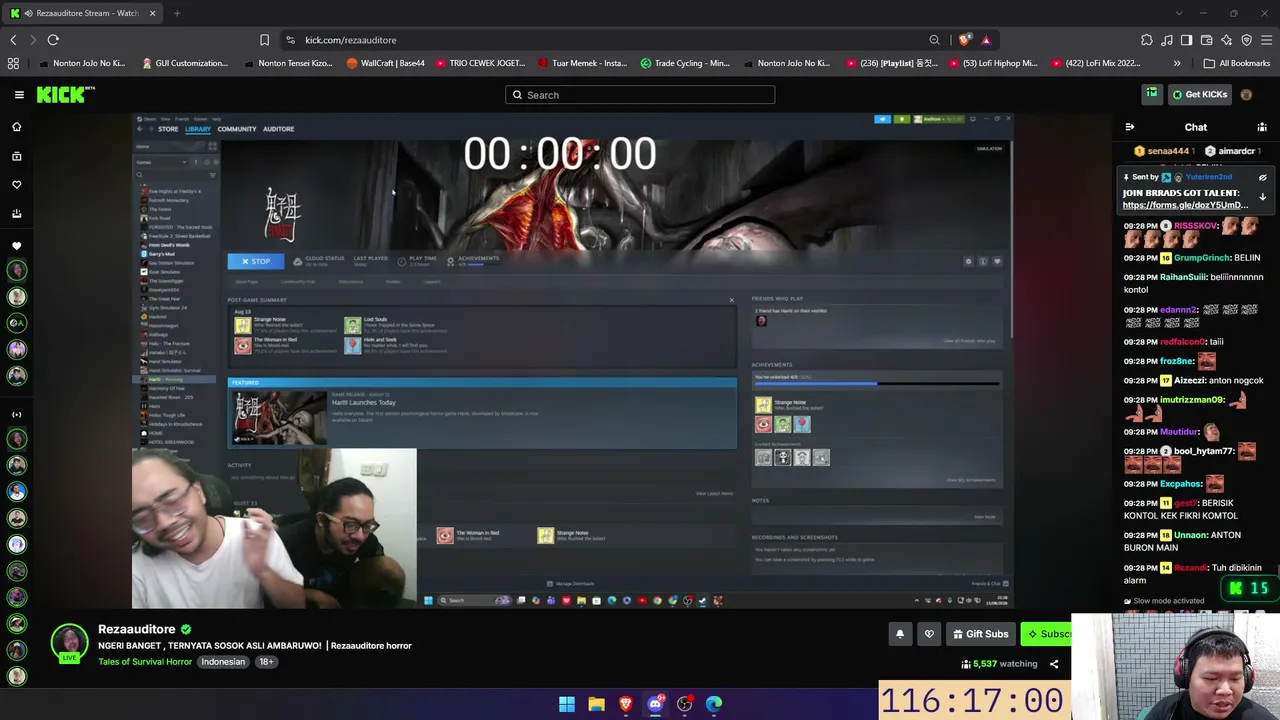Open the (53) Lofi Hiphop Mix bookmark
This screenshot has width=1280, height=720.
click(x=992, y=63)
